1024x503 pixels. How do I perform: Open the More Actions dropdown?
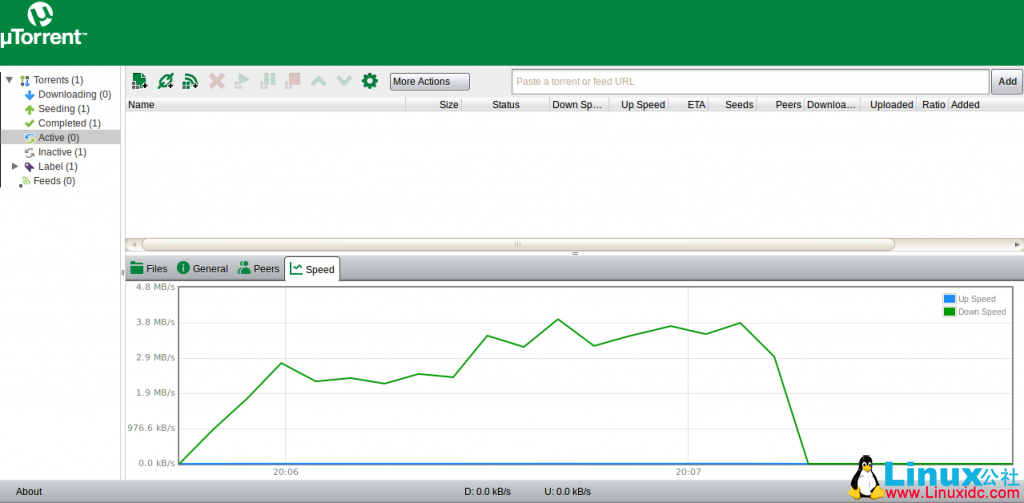coord(430,82)
